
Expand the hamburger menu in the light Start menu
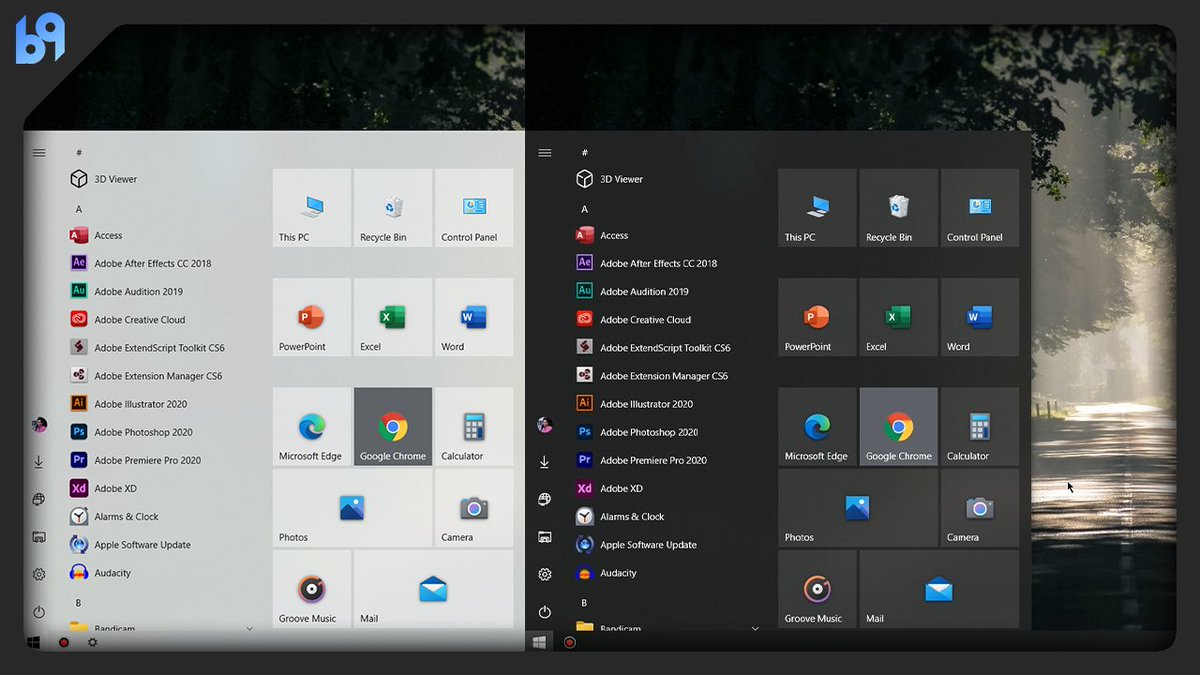[x=39, y=153]
